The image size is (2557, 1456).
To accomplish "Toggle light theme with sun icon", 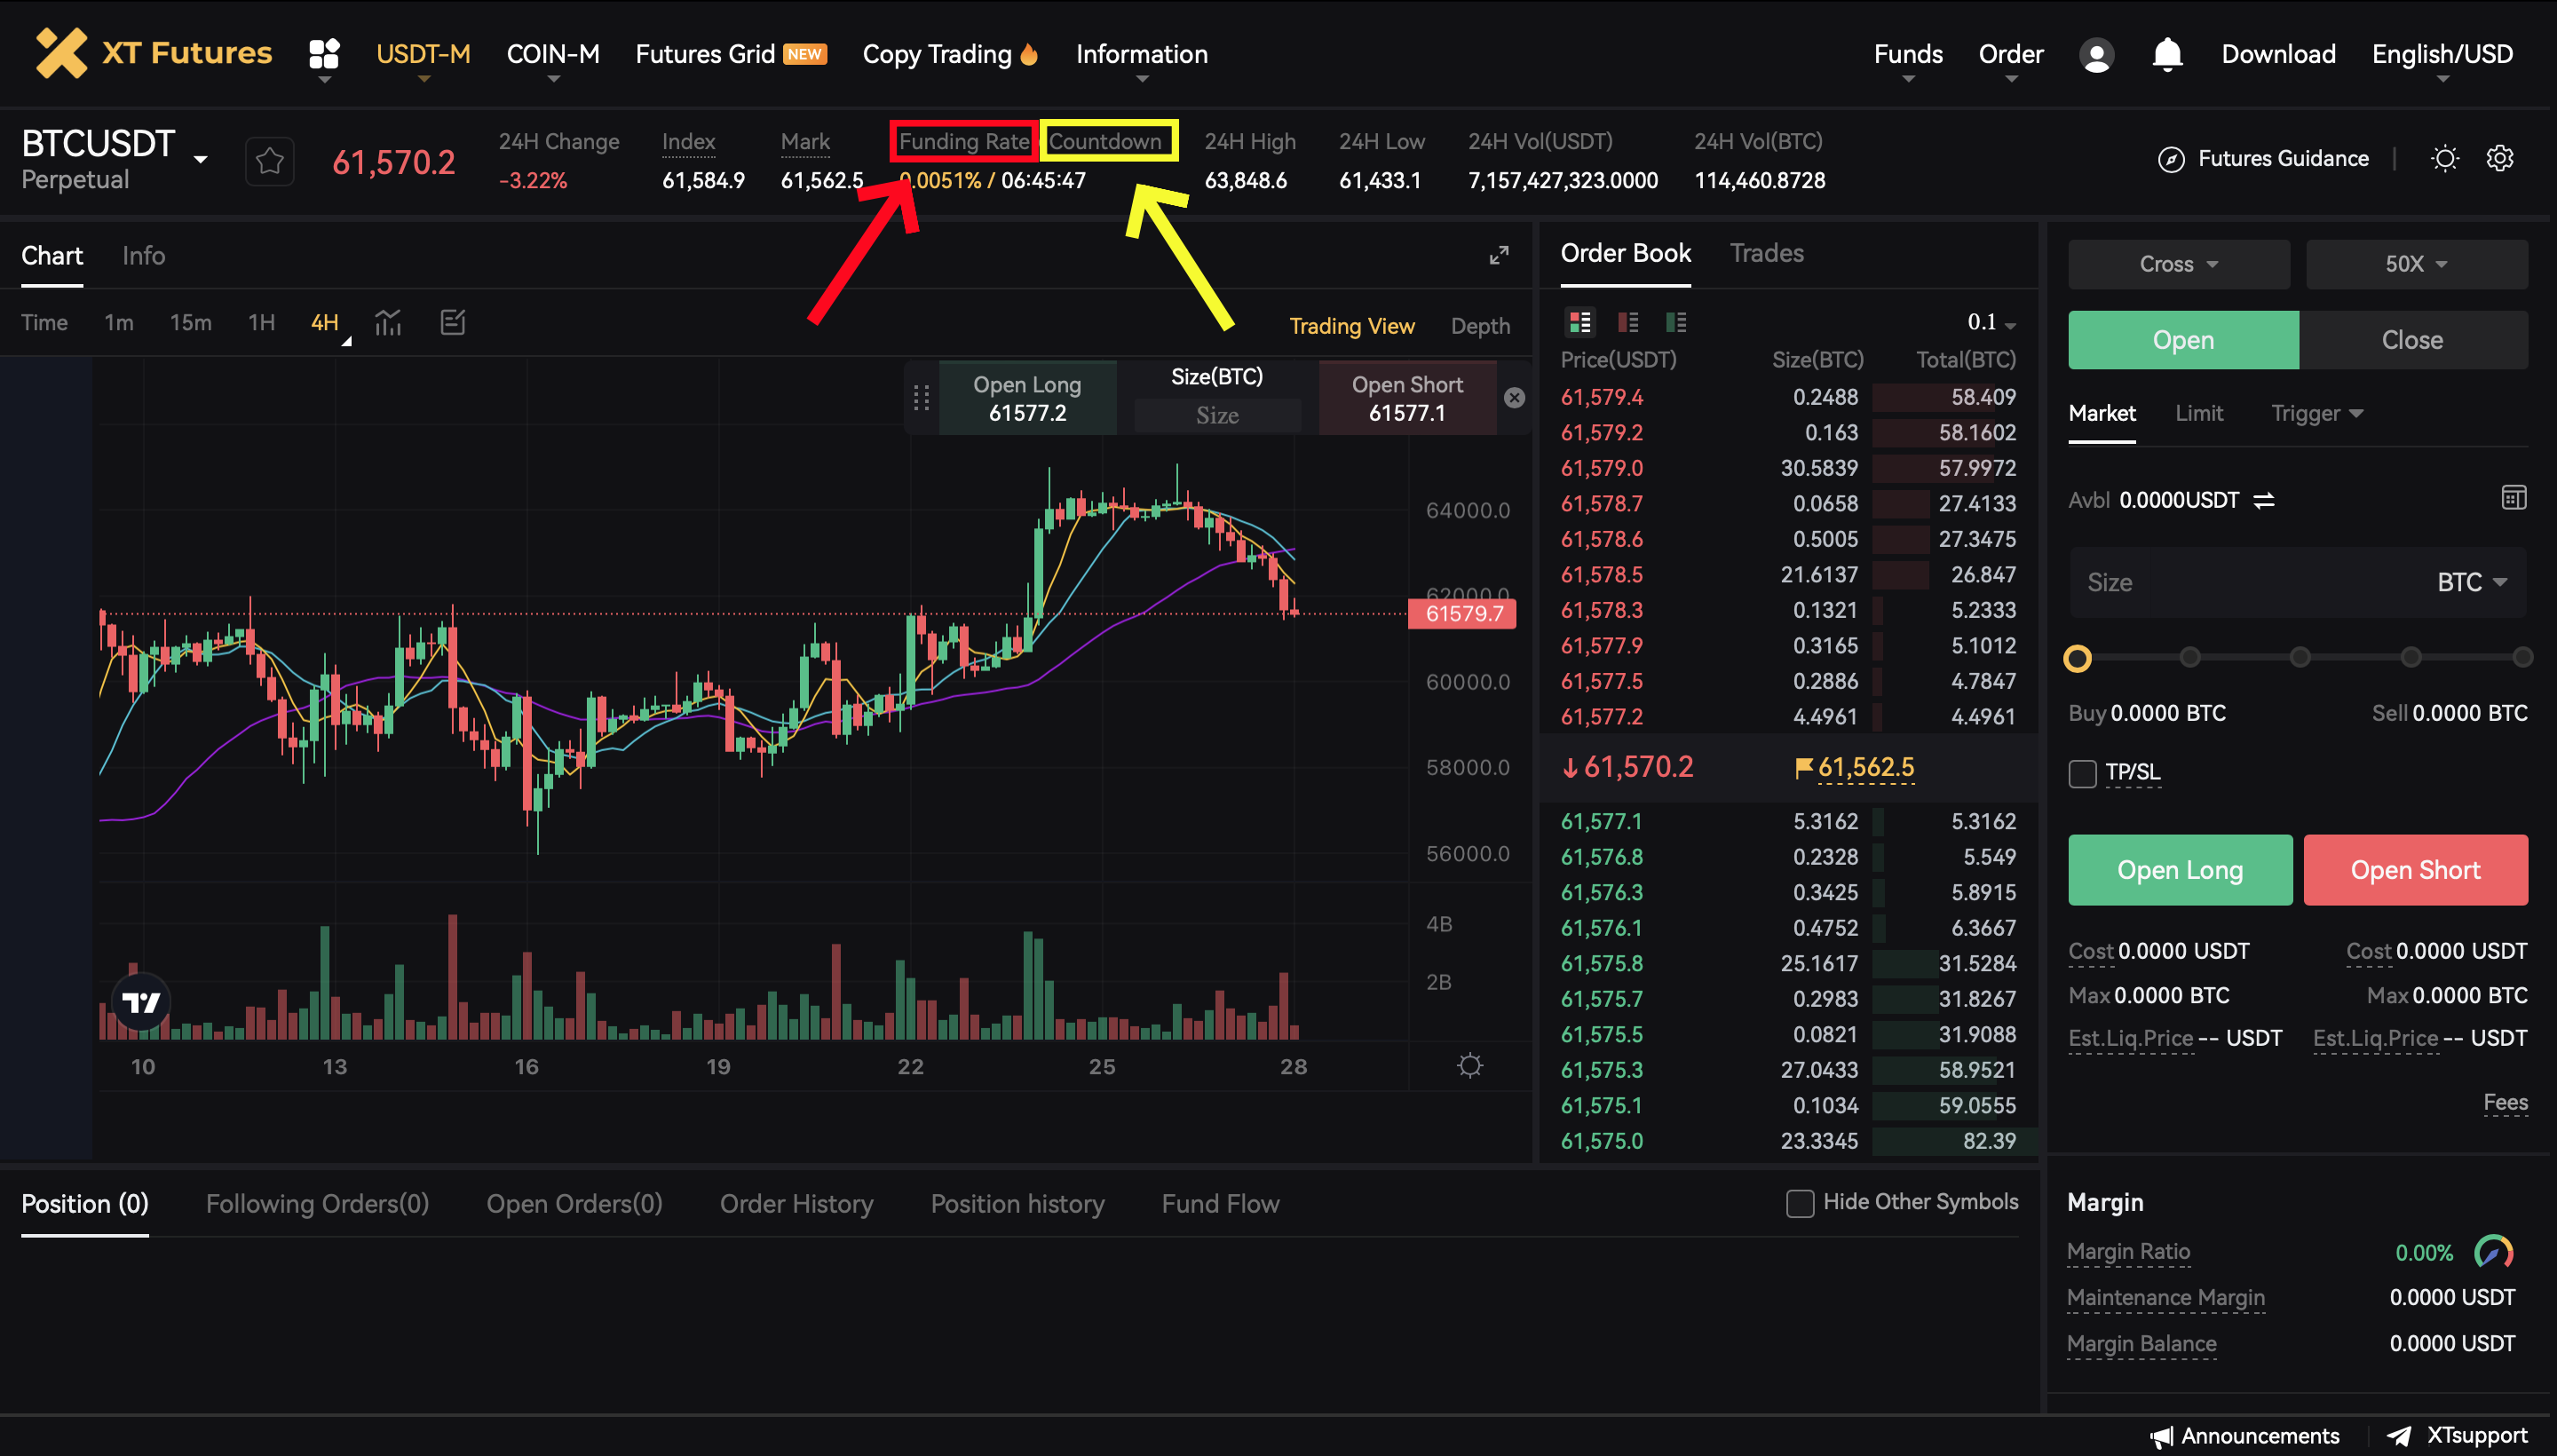I will (2444, 159).
